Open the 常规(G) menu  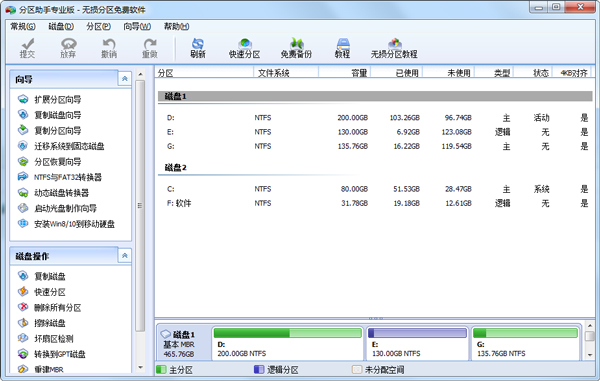point(23,26)
